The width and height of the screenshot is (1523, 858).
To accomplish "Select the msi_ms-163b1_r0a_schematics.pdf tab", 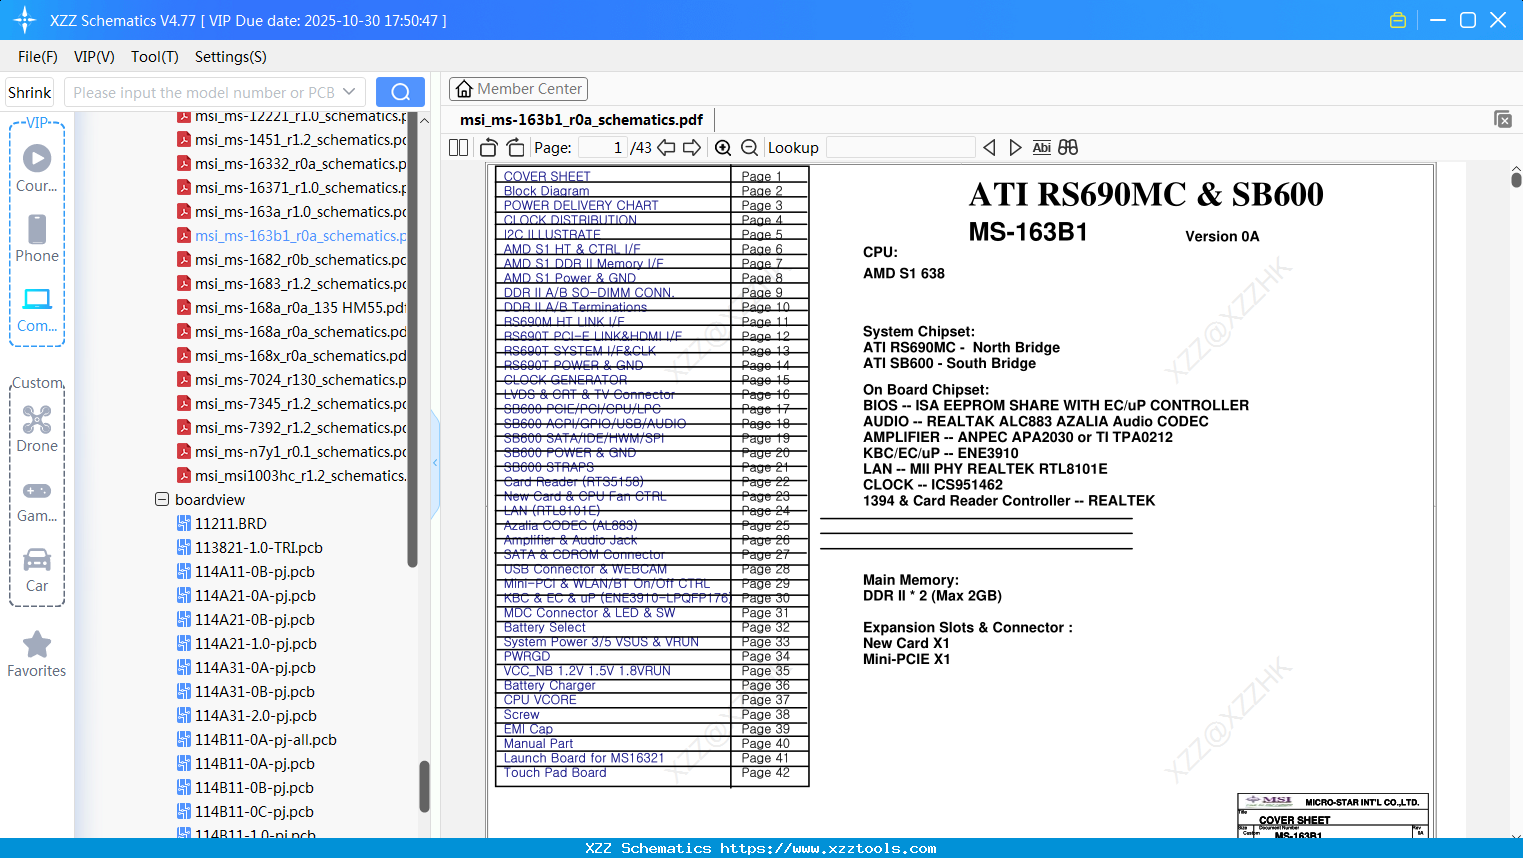I will pos(581,120).
